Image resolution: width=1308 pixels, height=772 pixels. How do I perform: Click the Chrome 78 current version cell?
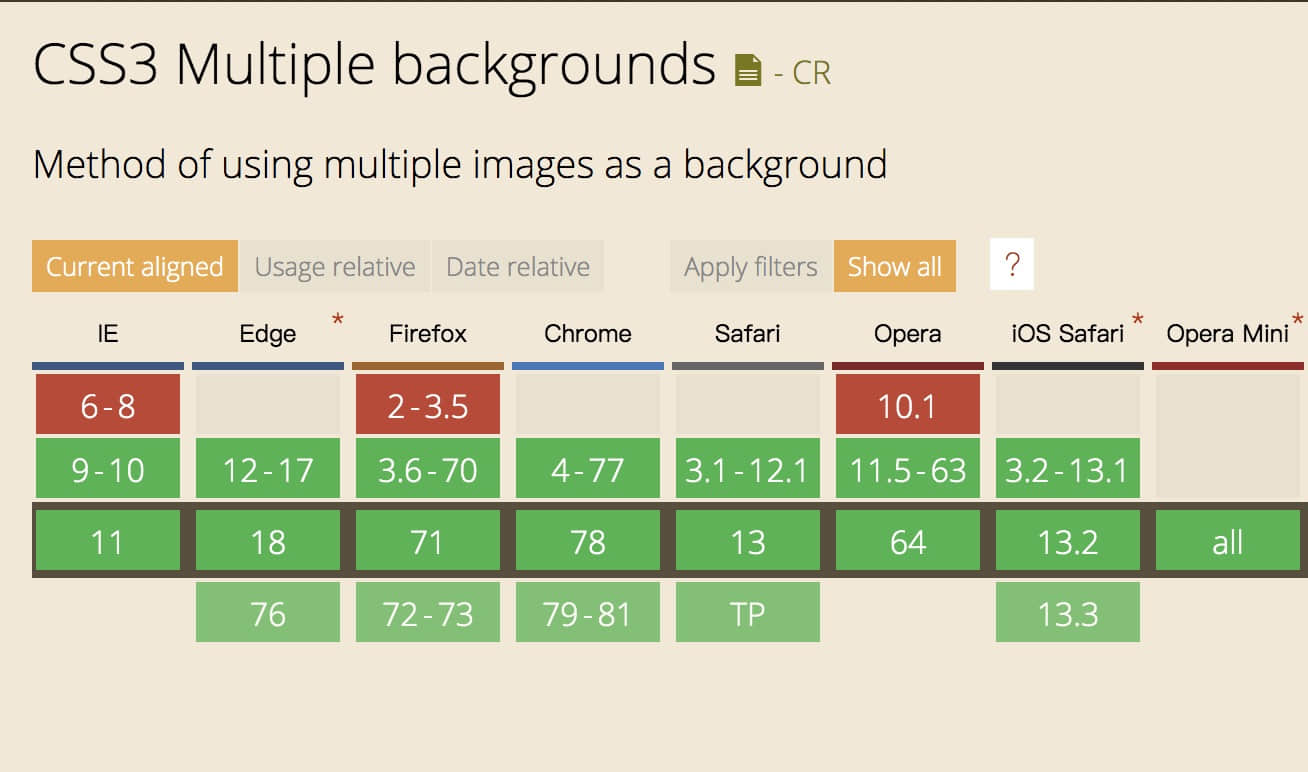coord(588,541)
